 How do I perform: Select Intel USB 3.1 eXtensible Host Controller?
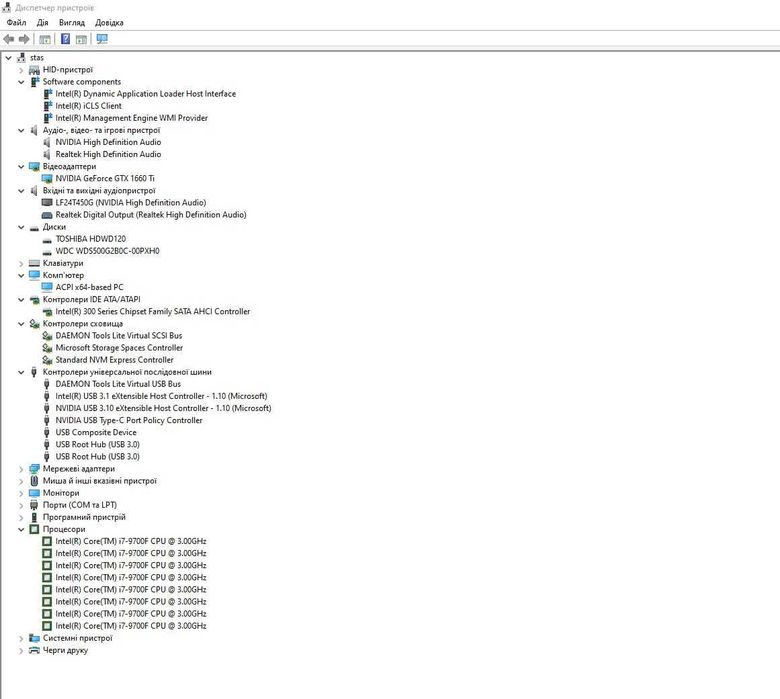tap(161, 396)
